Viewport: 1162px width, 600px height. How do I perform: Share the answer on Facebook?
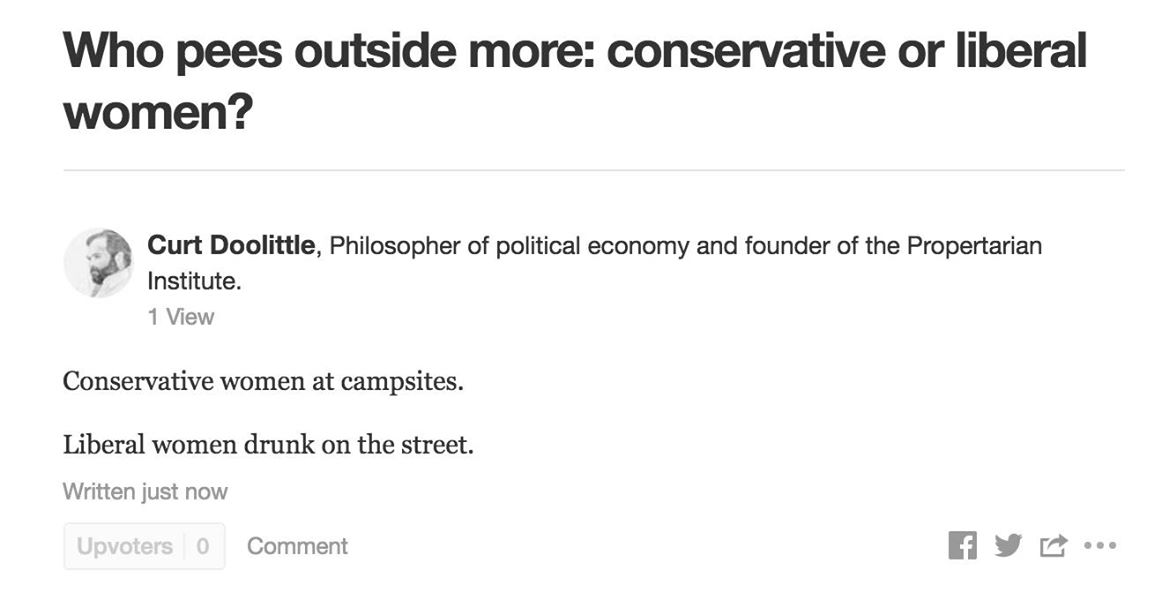coord(962,546)
